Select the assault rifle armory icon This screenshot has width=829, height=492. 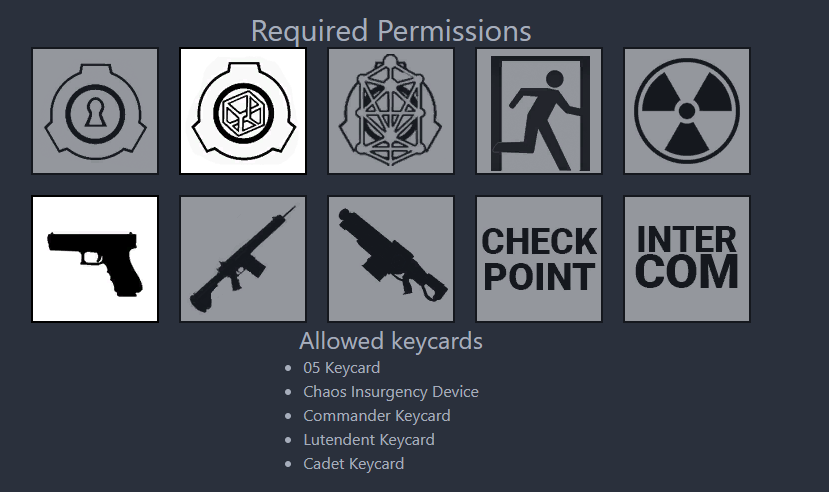[243, 259]
